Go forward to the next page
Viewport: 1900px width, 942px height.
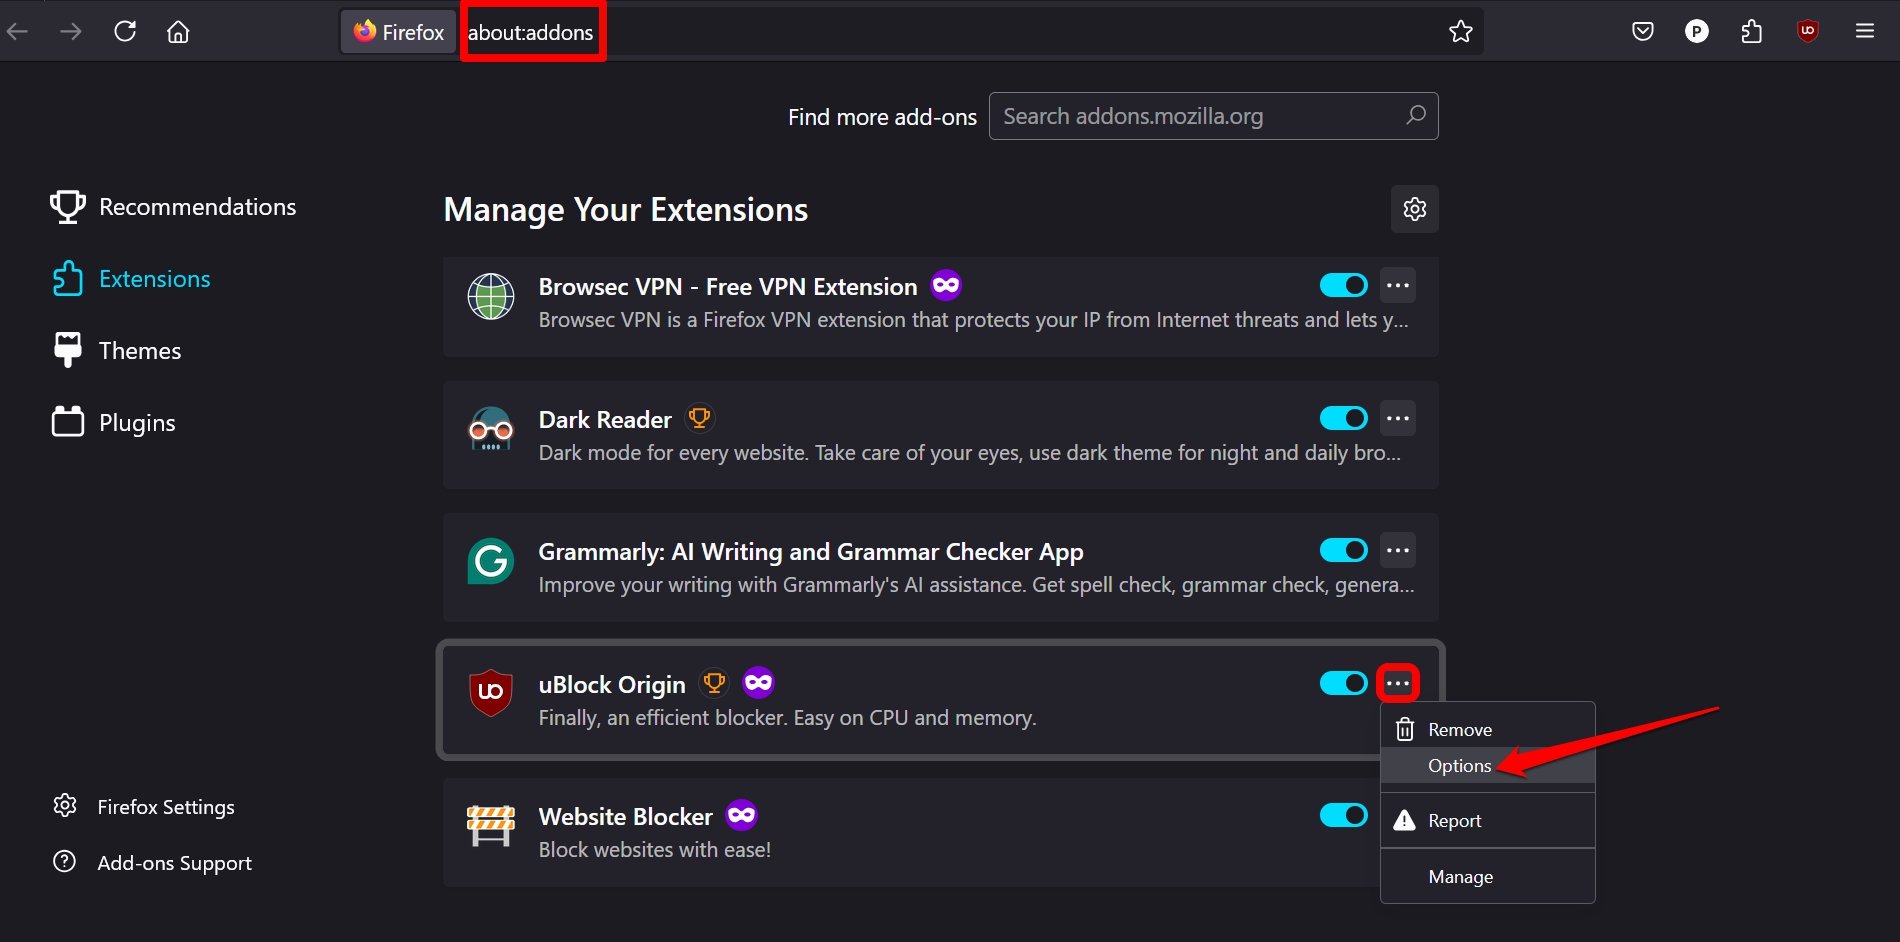[71, 32]
